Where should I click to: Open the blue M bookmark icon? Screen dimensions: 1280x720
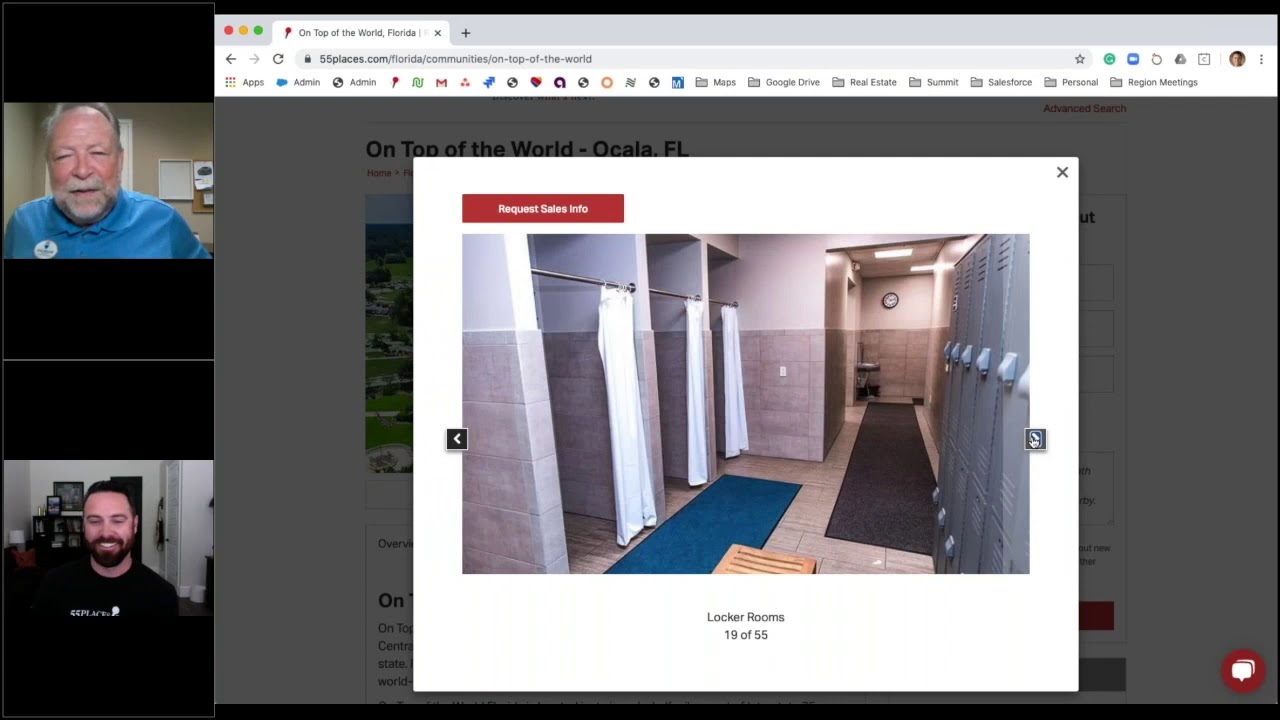[677, 82]
